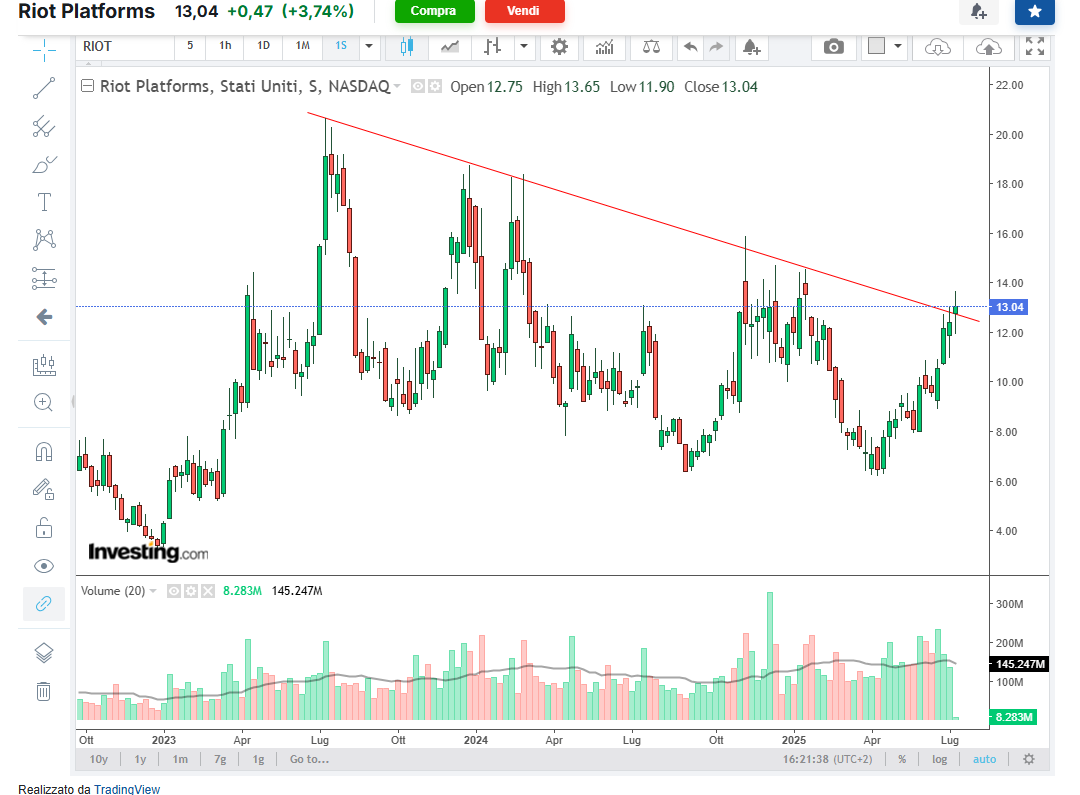This screenshot has width=1080, height=795.
Task: Expand the layout dropdown arrow
Action: (897, 46)
